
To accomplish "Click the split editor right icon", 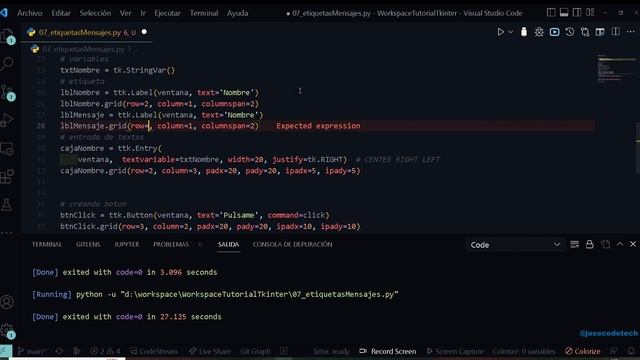I will (x=616, y=32).
